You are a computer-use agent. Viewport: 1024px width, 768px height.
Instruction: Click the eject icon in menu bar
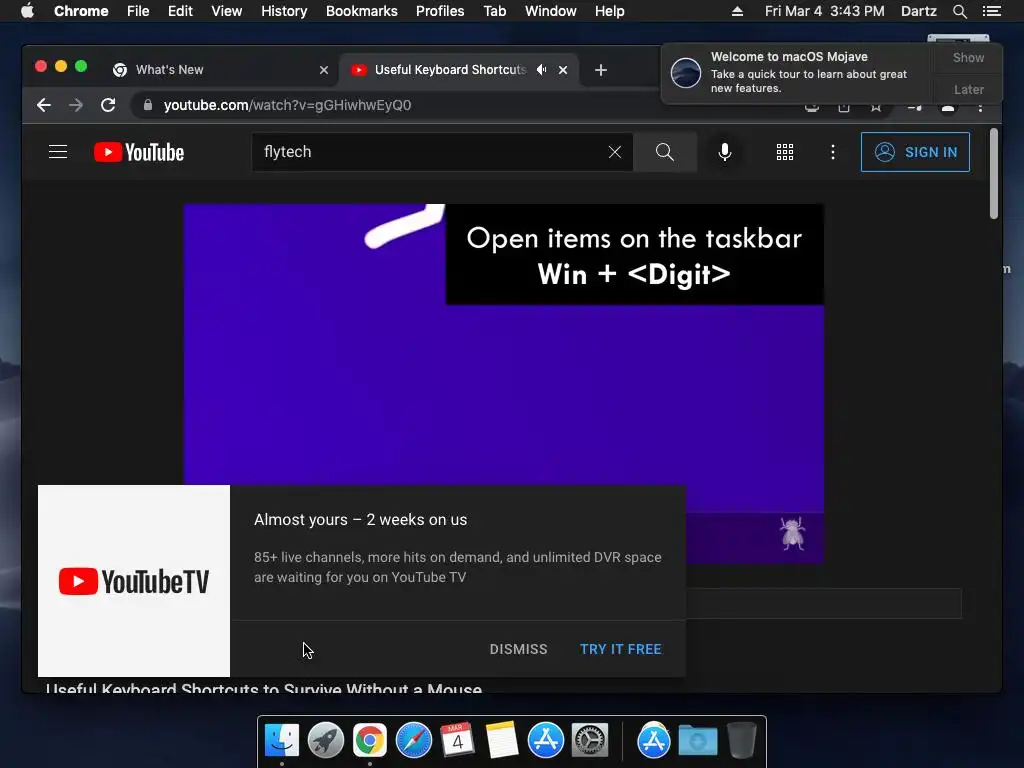point(737,11)
